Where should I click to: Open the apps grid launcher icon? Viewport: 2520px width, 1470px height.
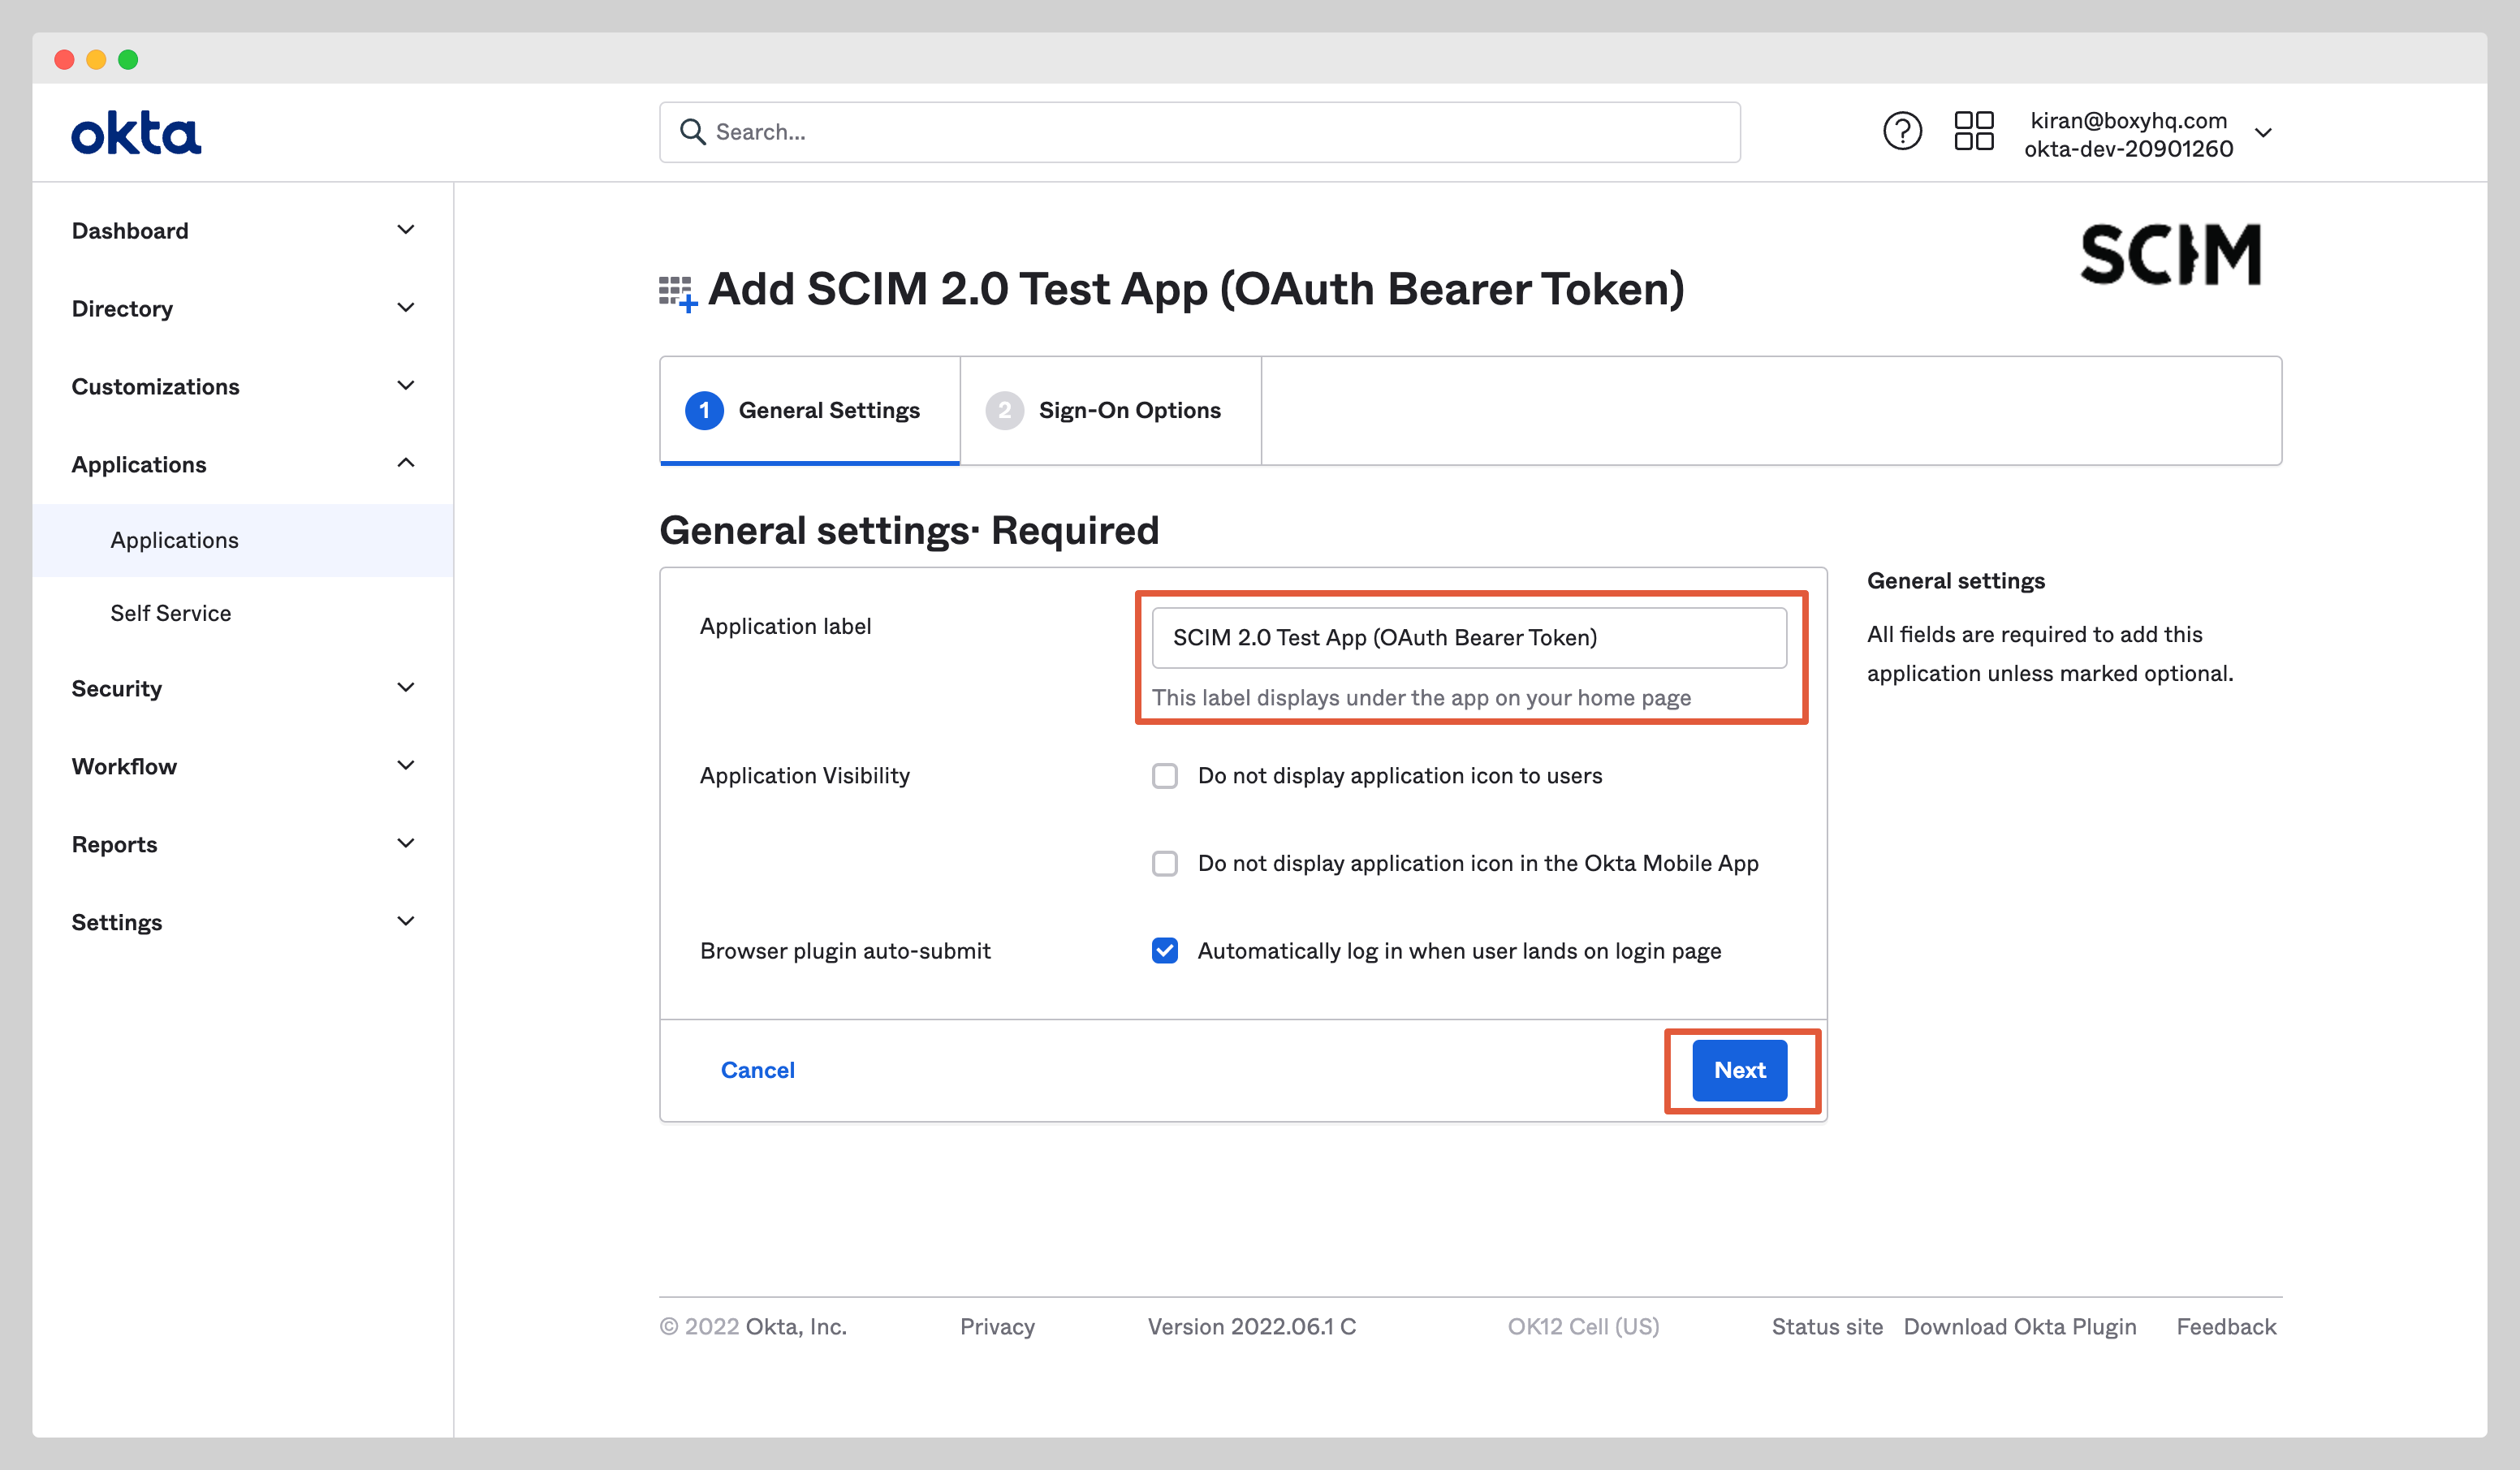[1974, 131]
